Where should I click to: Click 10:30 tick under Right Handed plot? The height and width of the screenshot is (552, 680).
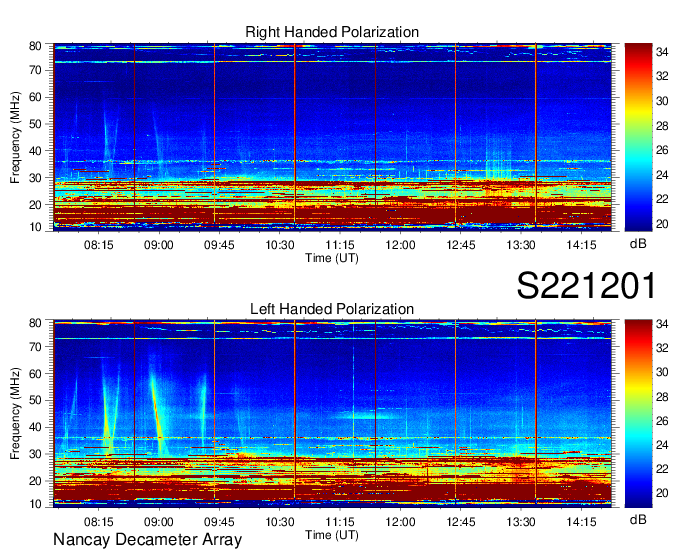click(280, 245)
